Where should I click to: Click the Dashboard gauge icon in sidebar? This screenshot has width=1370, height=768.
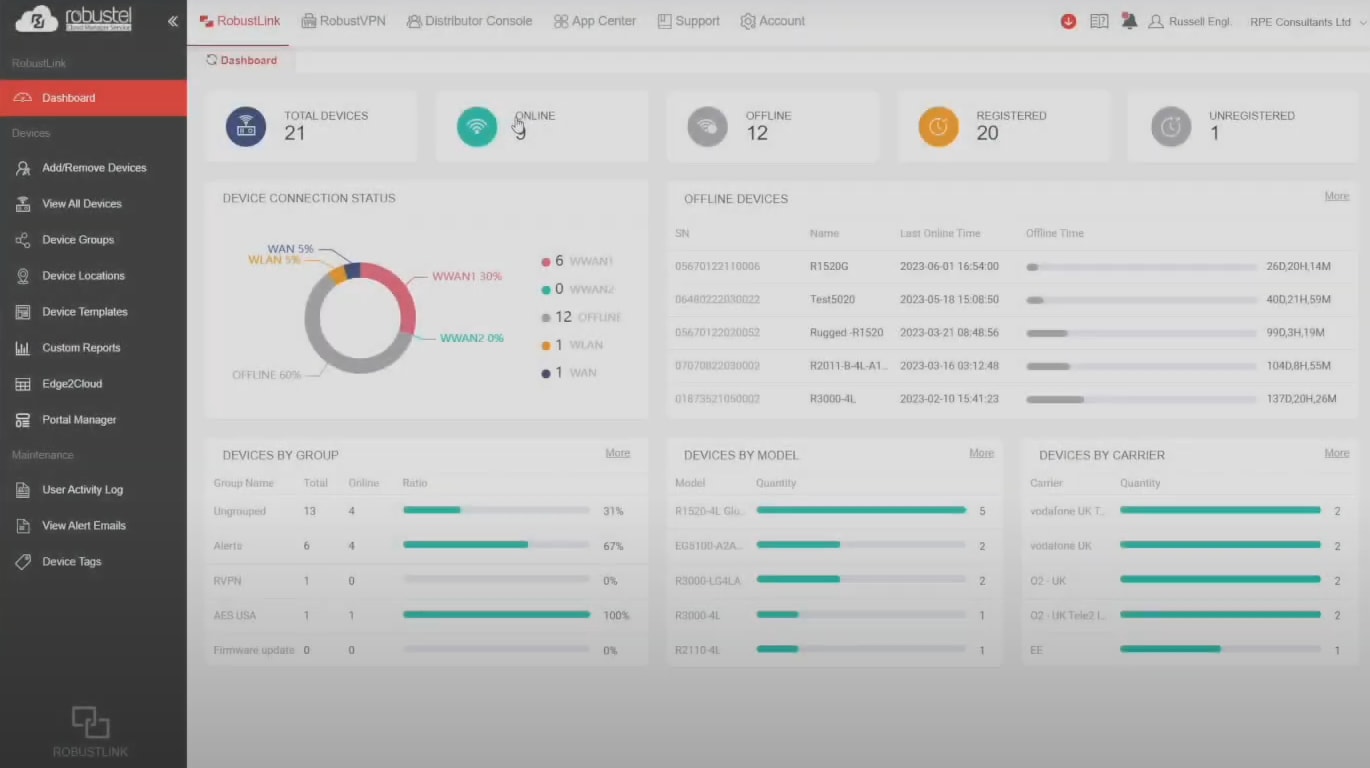(x=23, y=98)
